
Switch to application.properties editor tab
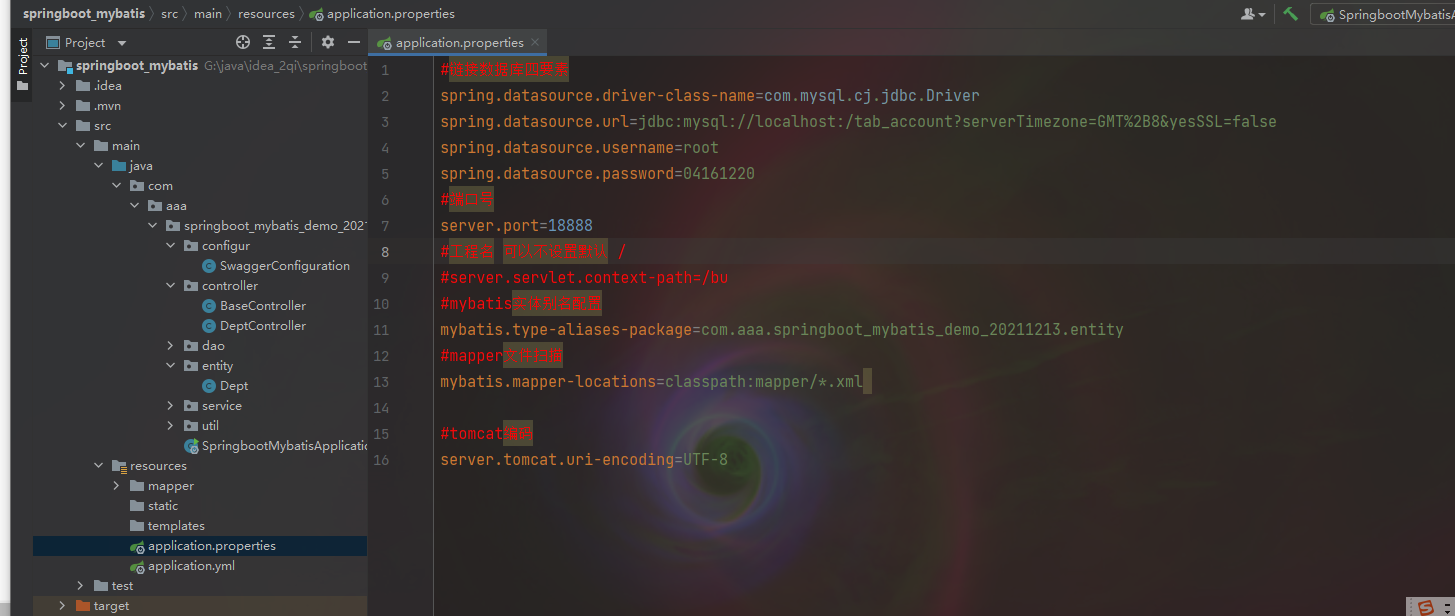point(459,42)
